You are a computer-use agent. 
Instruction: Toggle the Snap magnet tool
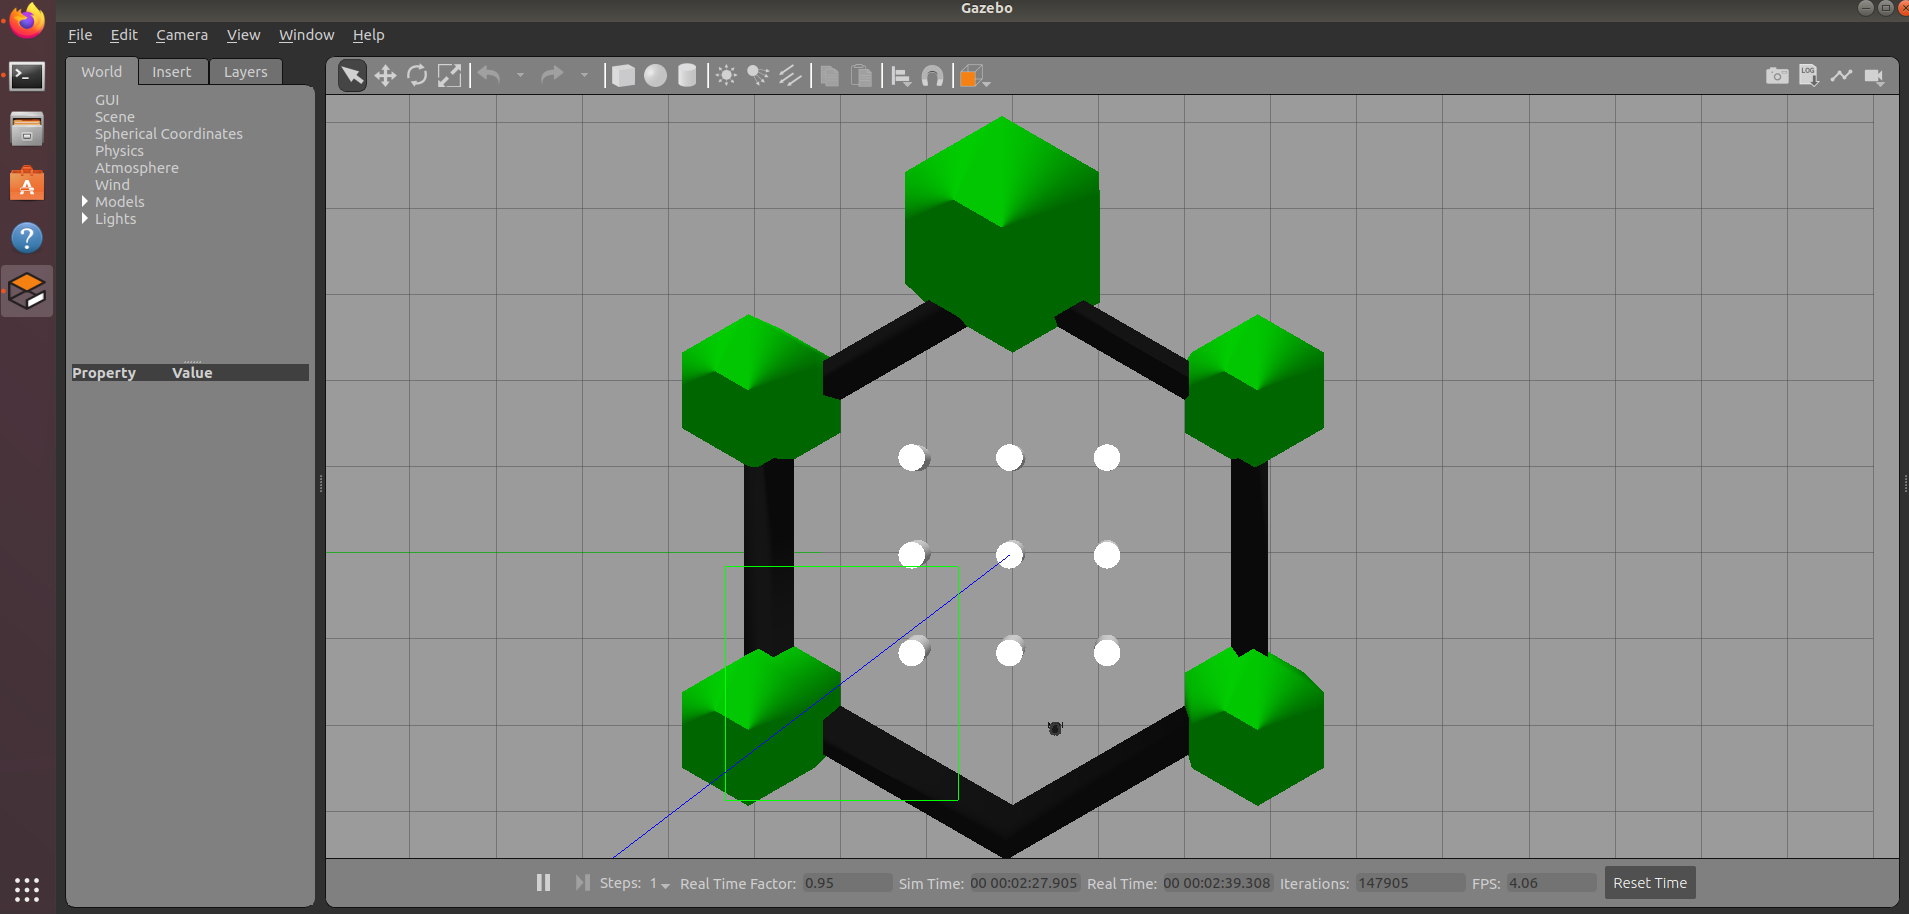932,76
